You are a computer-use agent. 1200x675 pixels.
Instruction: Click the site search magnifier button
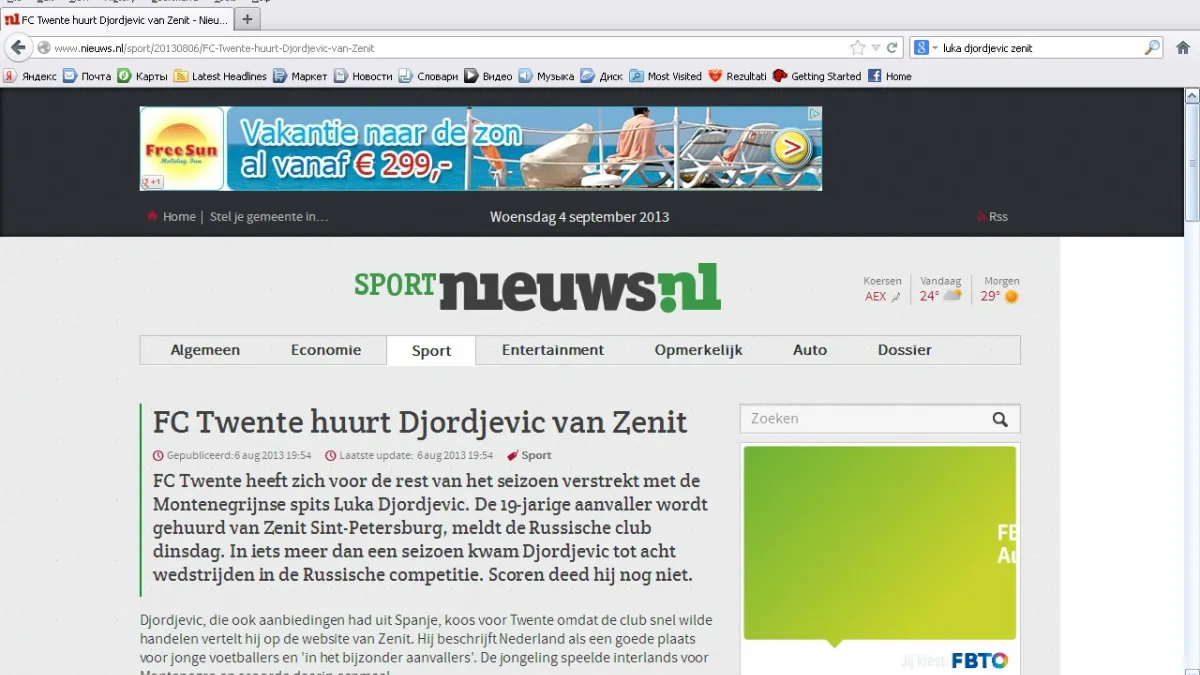coord(1000,419)
